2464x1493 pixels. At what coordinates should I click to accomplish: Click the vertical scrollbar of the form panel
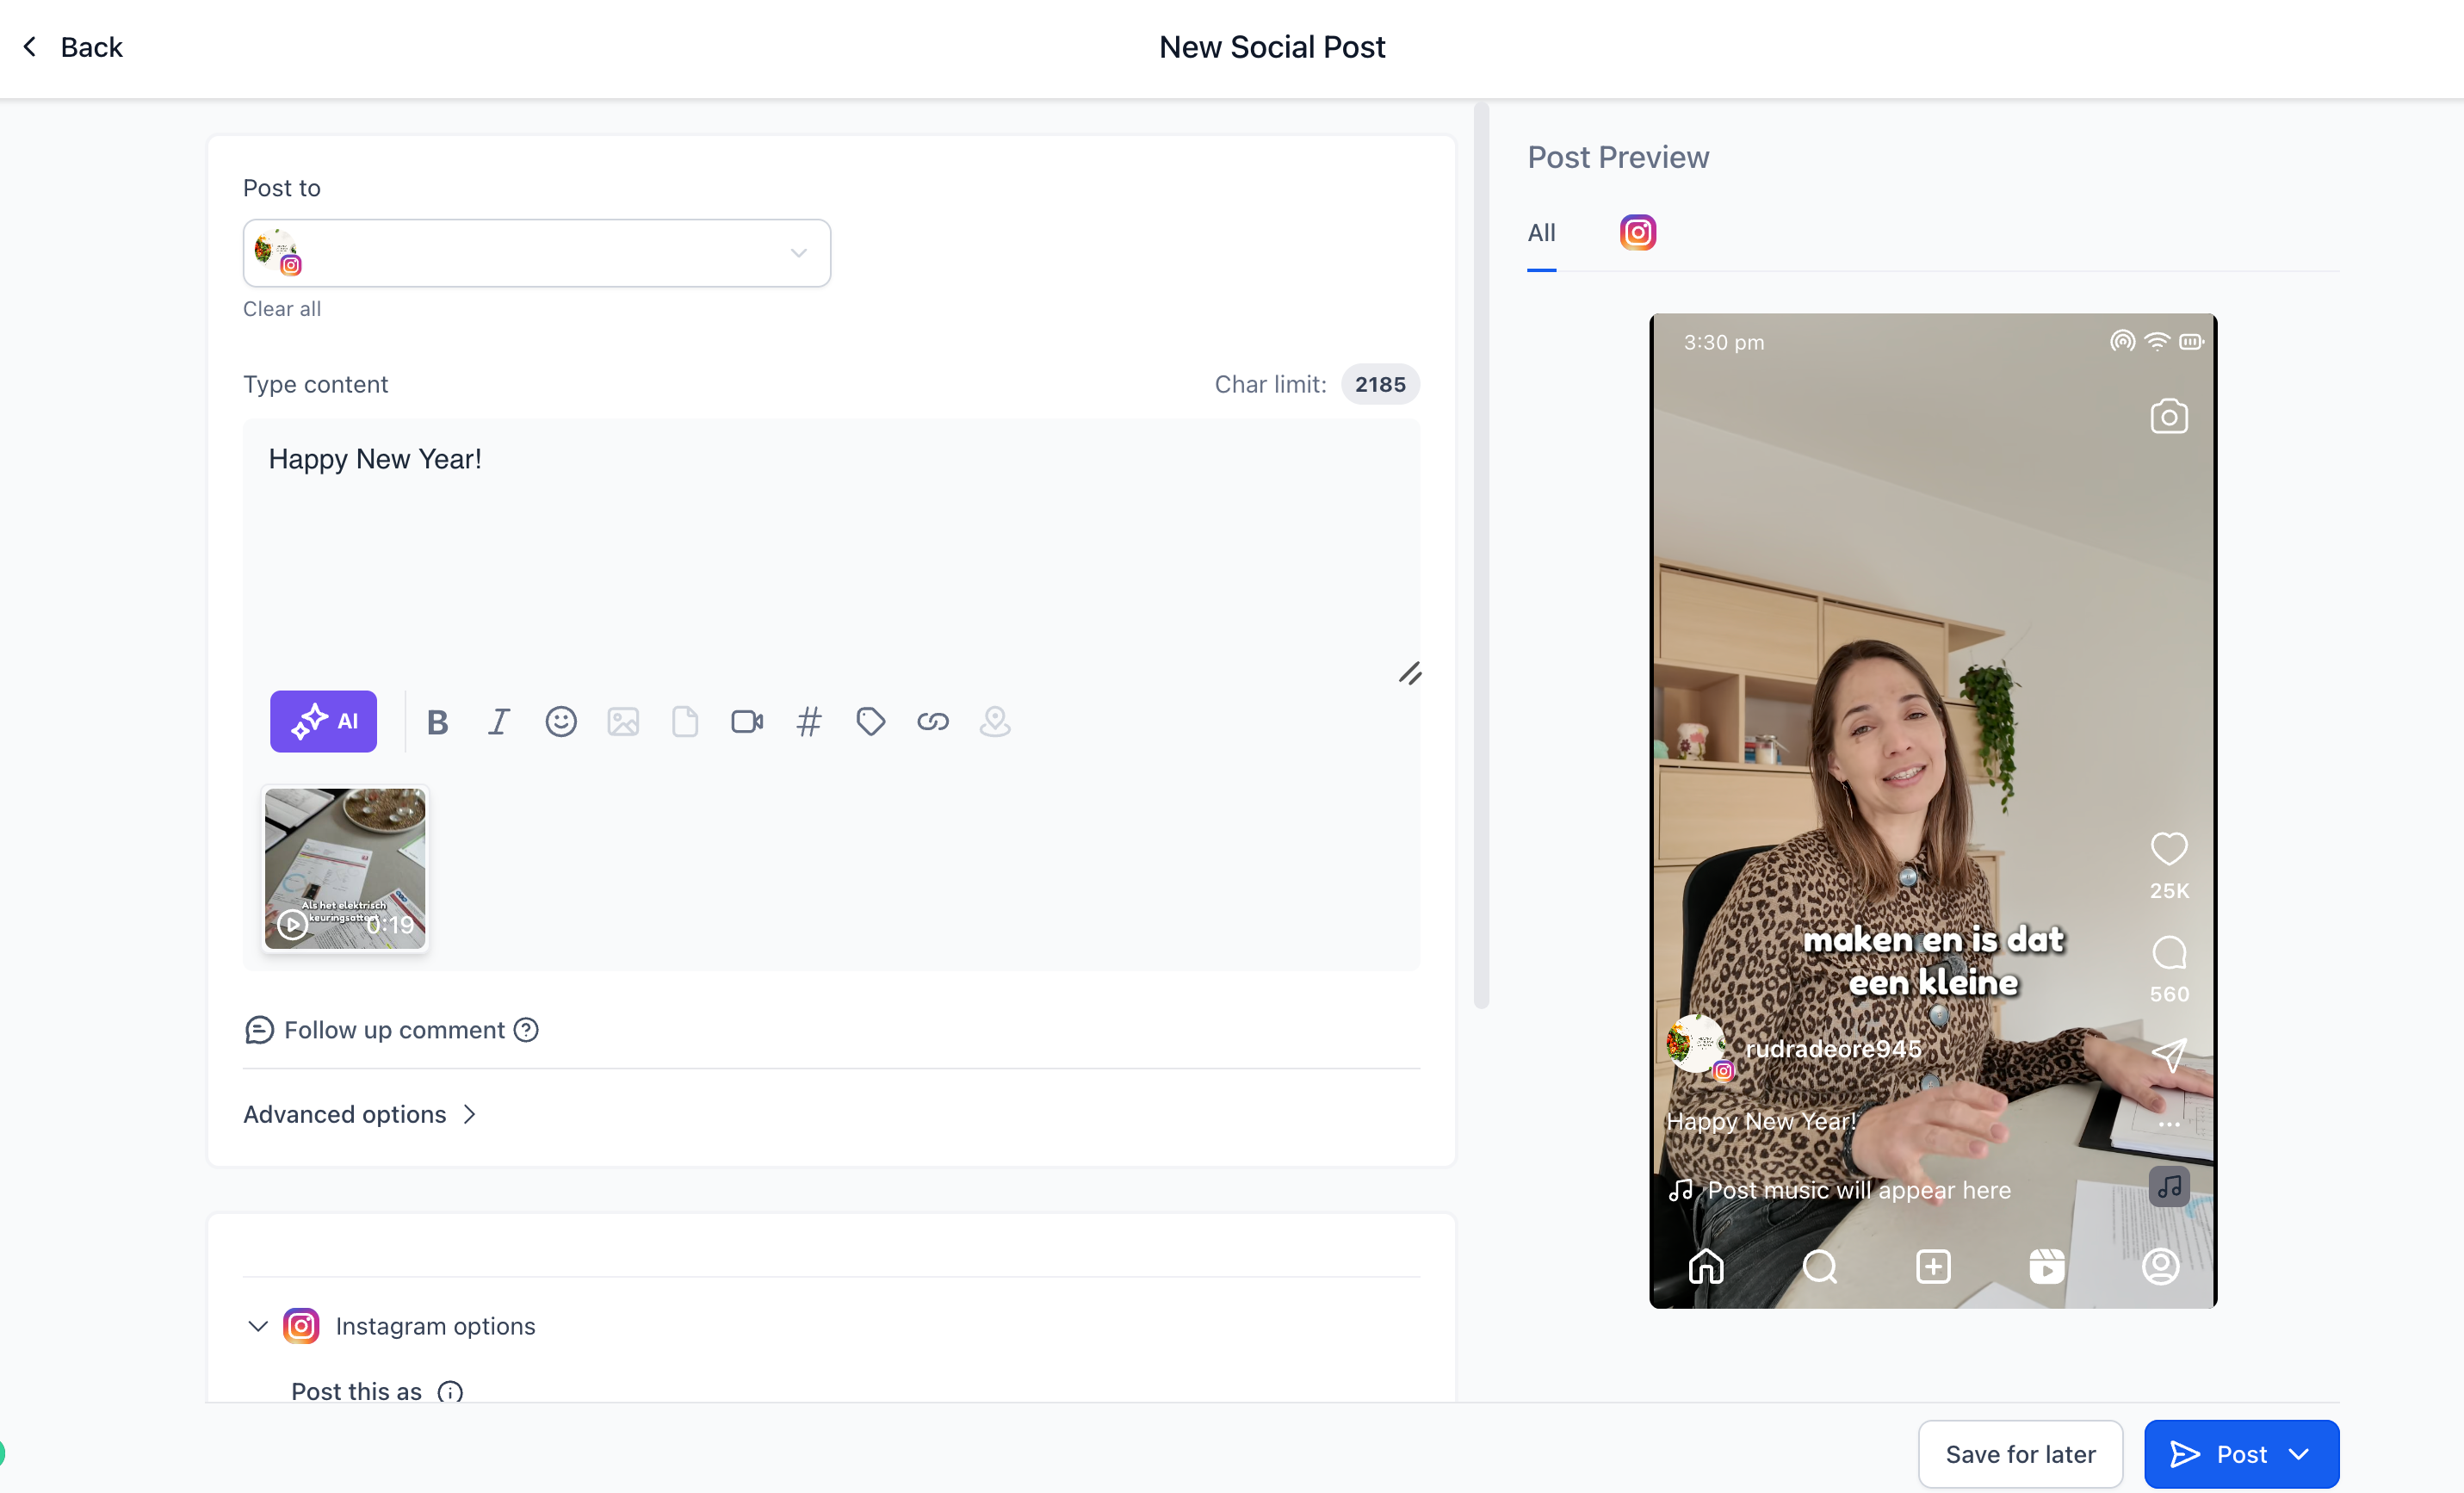click(x=1481, y=555)
